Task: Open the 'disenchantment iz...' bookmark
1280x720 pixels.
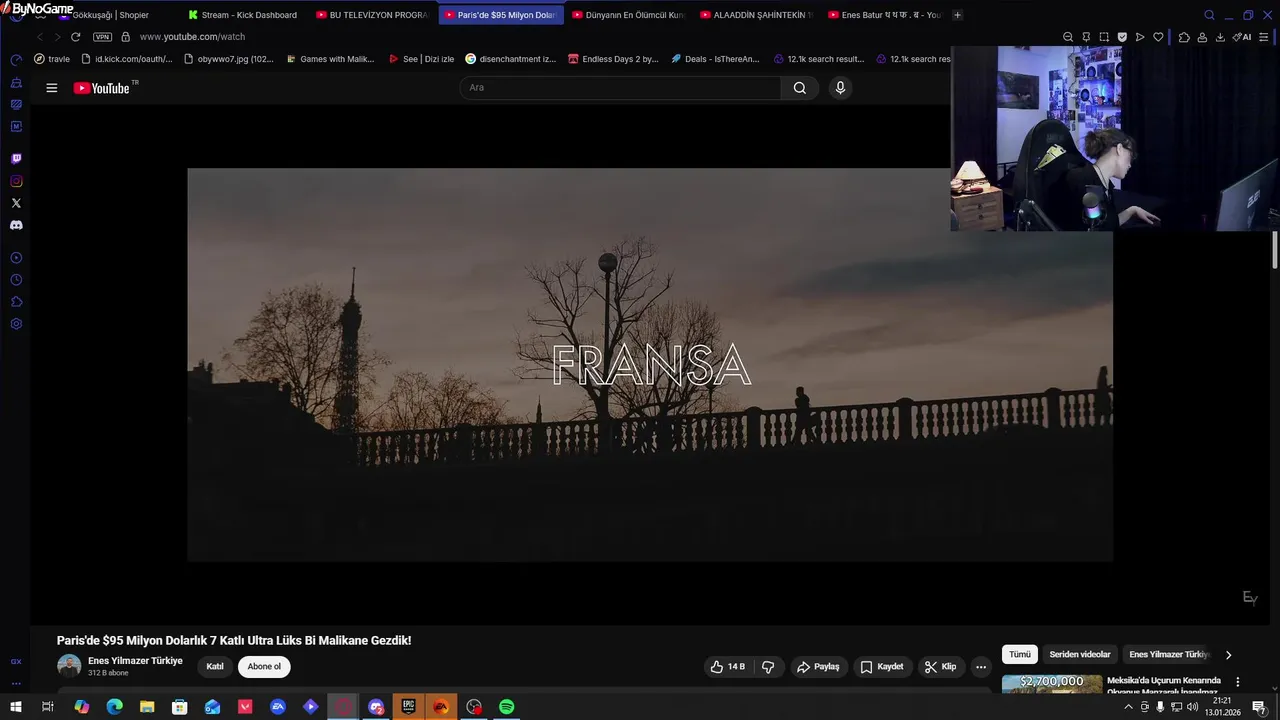Action: 510,59
